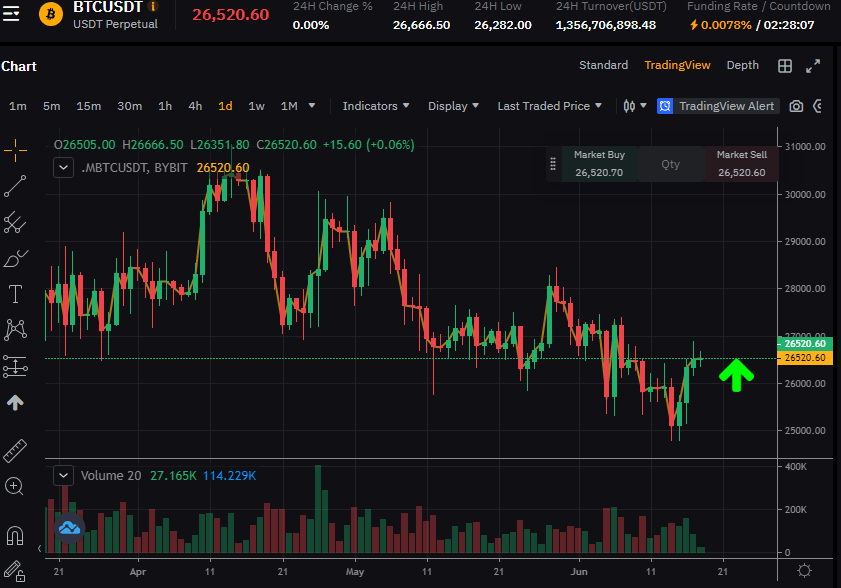The height and width of the screenshot is (588, 841).
Task: Click the Market Sell button
Action: [x=742, y=164]
